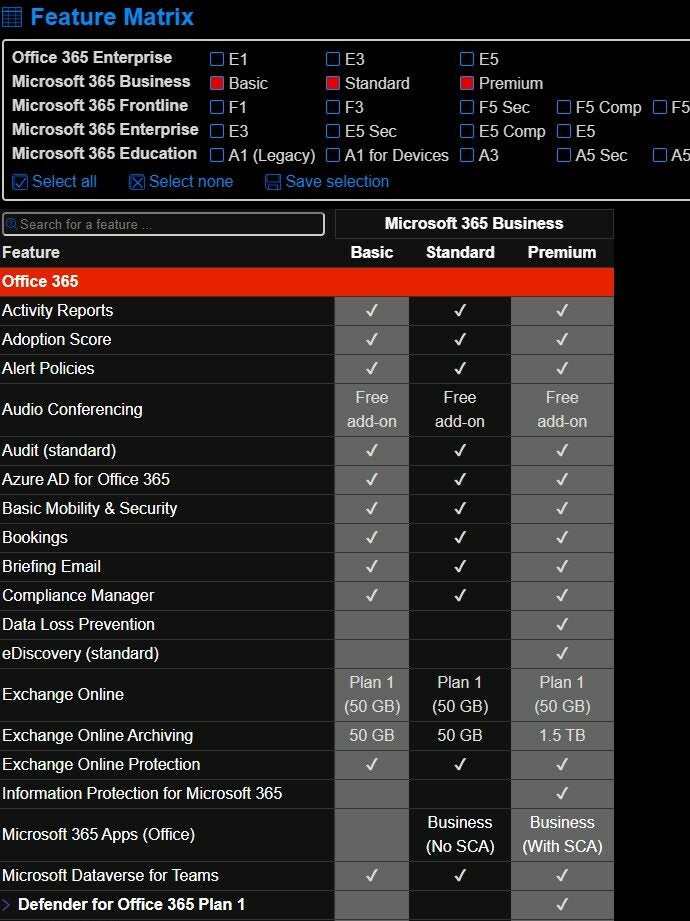690x921 pixels.
Task: Click the Microsoft 365 Business group header
Action: click(x=474, y=223)
